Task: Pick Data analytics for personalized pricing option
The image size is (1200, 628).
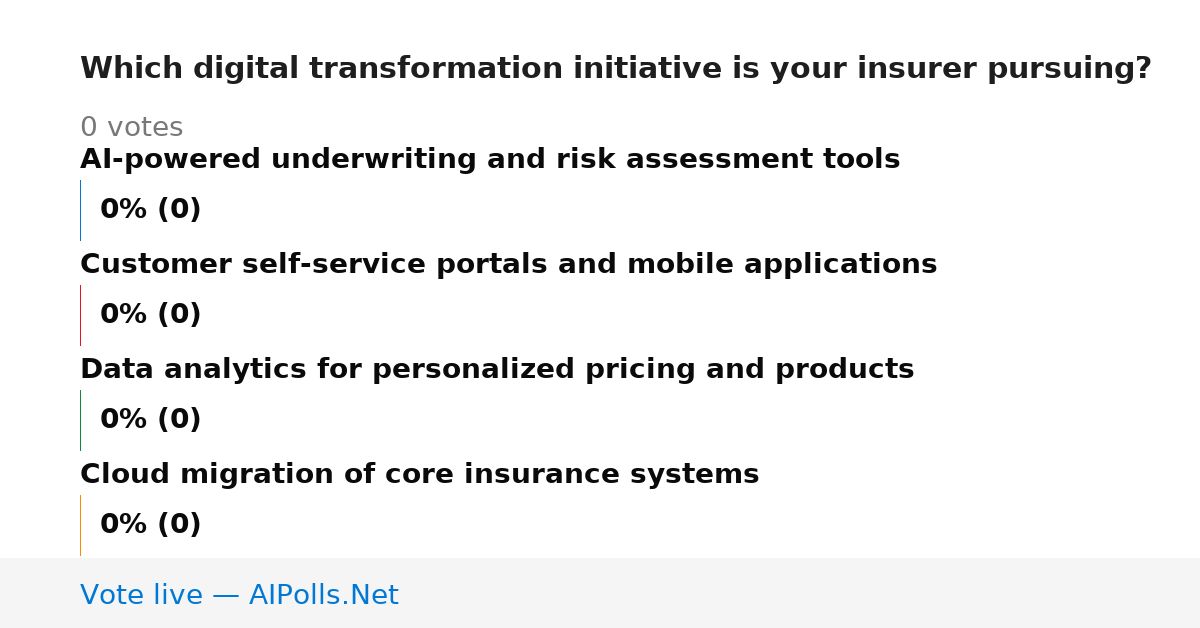Action: click(497, 370)
